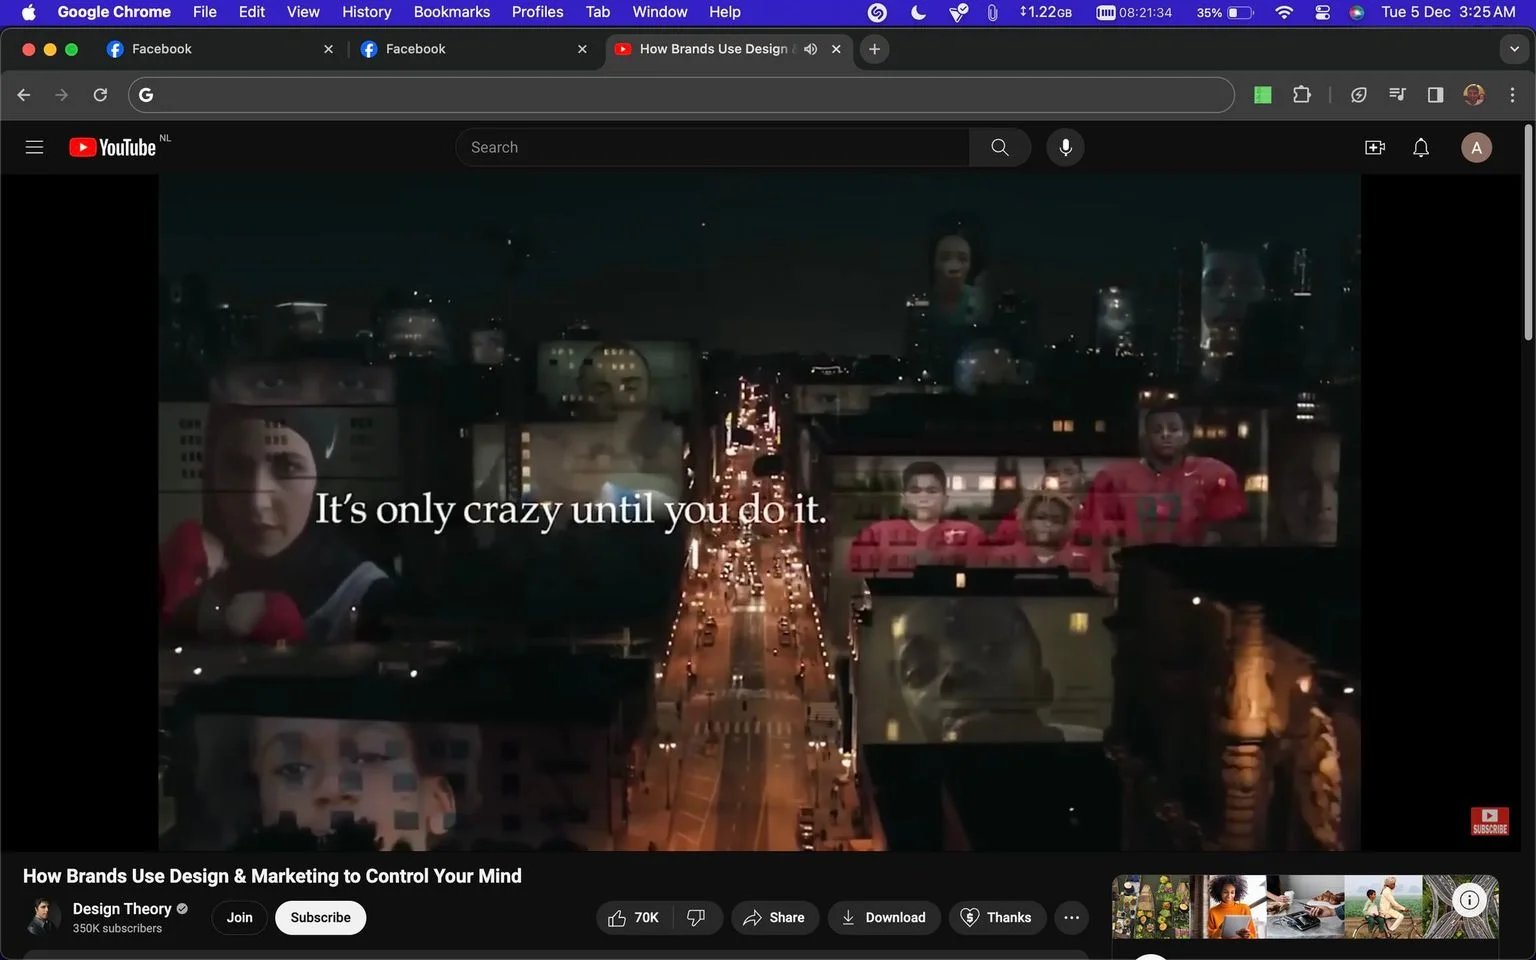This screenshot has width=1536, height=960.
Task: Click the search magnifier button
Action: point(1000,147)
